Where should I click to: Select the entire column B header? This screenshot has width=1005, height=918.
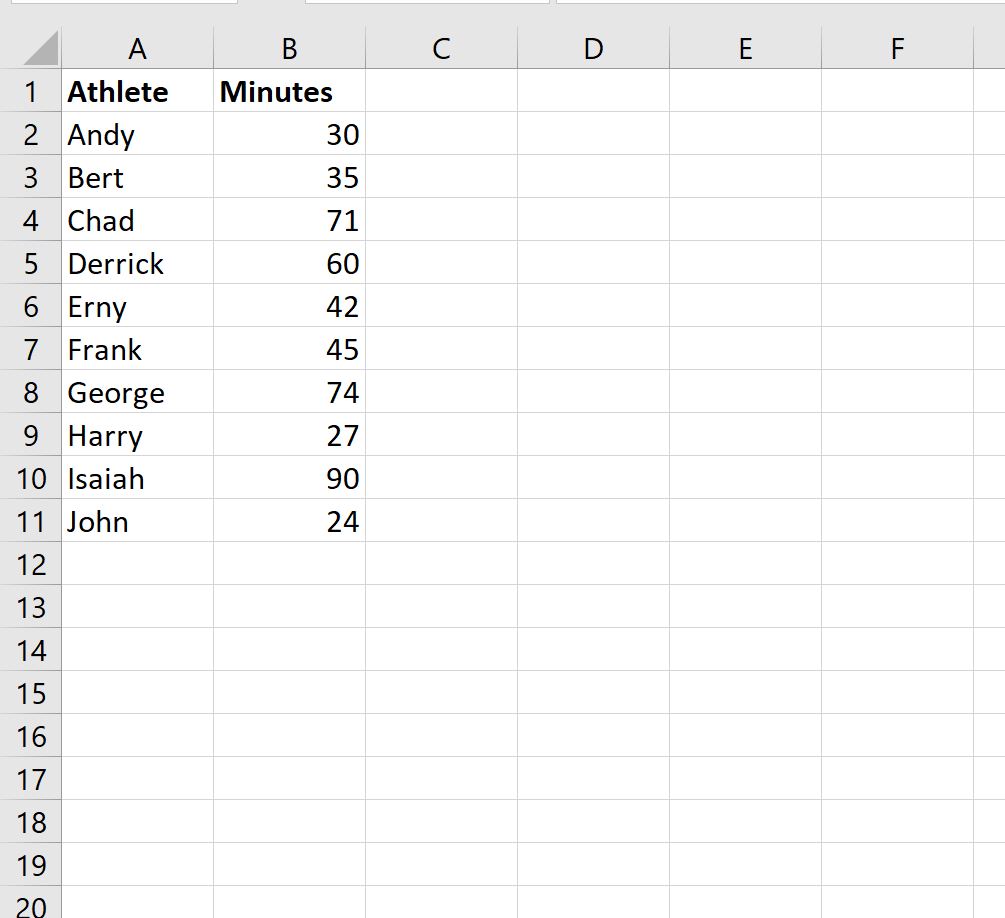click(x=289, y=47)
